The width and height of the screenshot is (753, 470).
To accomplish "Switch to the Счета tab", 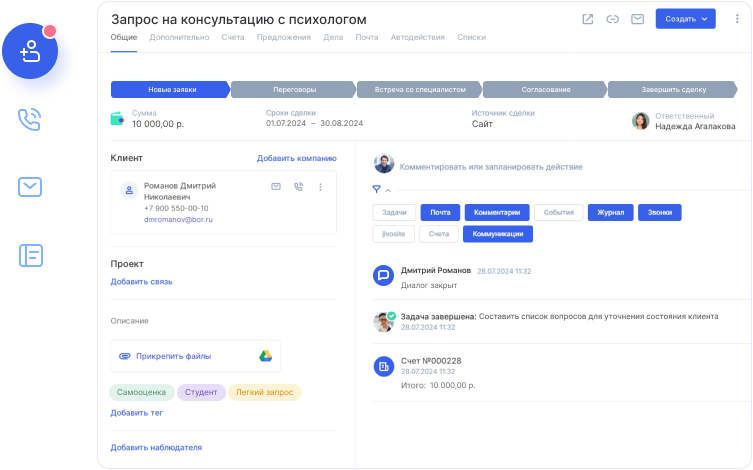I will pos(232,37).
